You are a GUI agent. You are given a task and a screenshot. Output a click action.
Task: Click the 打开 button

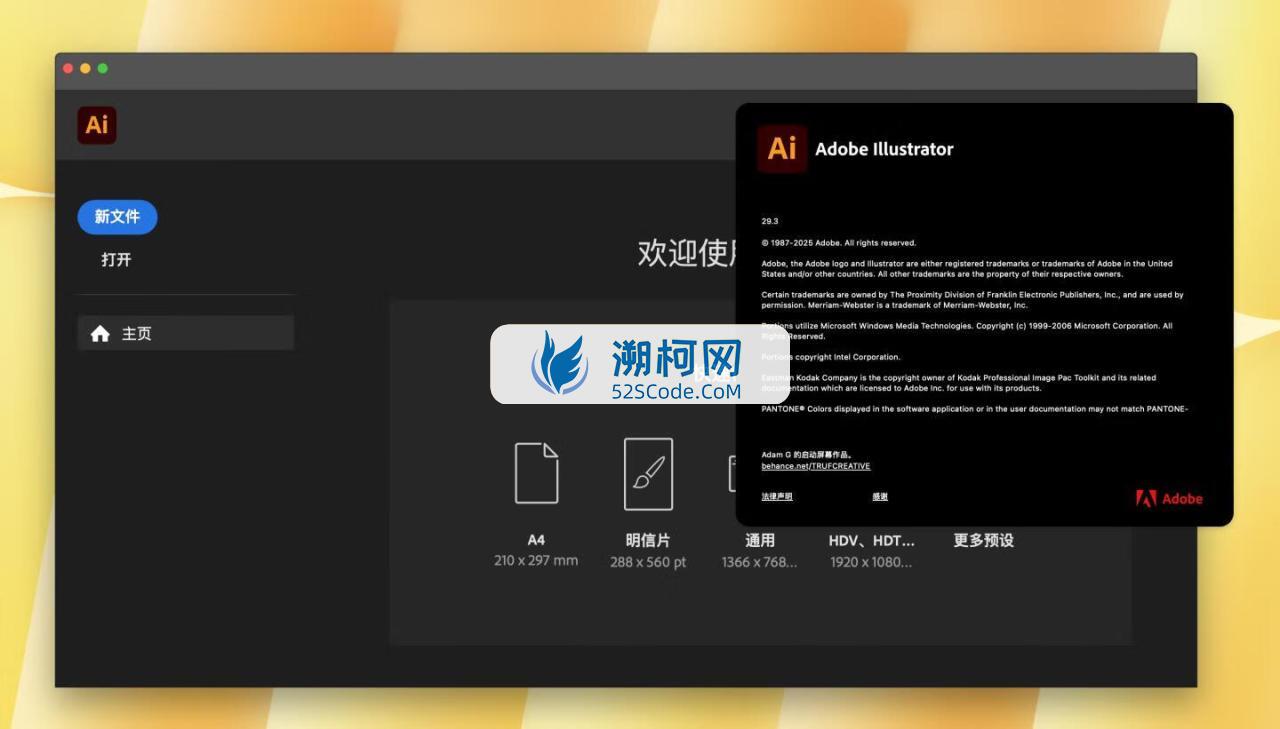pos(116,260)
